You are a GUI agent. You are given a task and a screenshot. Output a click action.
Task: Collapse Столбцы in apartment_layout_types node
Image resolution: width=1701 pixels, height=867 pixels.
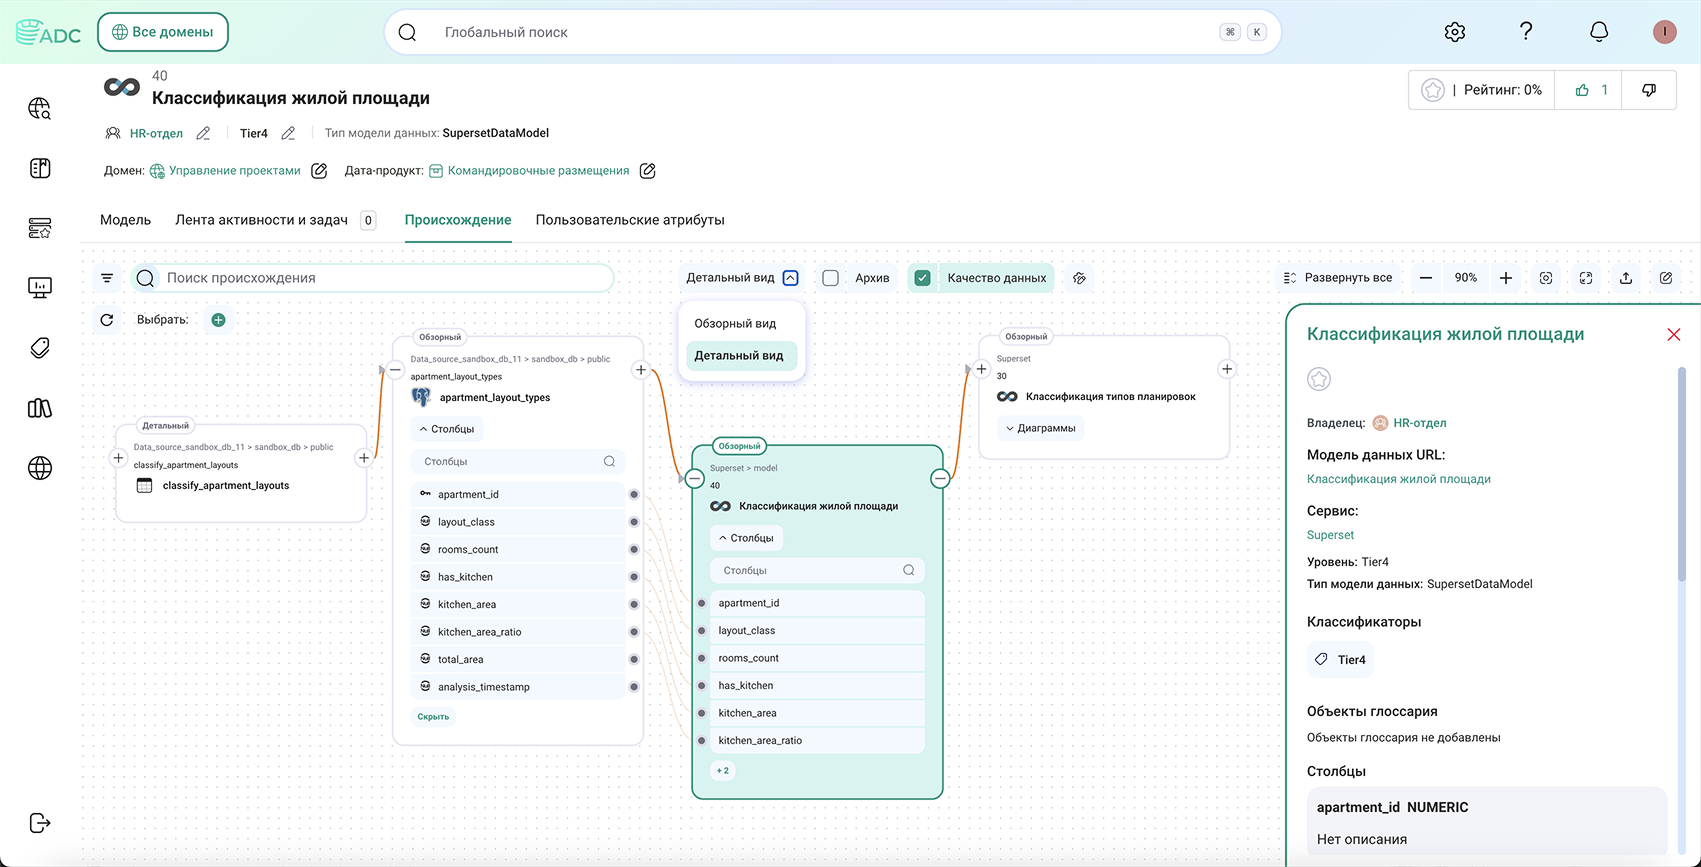446,429
